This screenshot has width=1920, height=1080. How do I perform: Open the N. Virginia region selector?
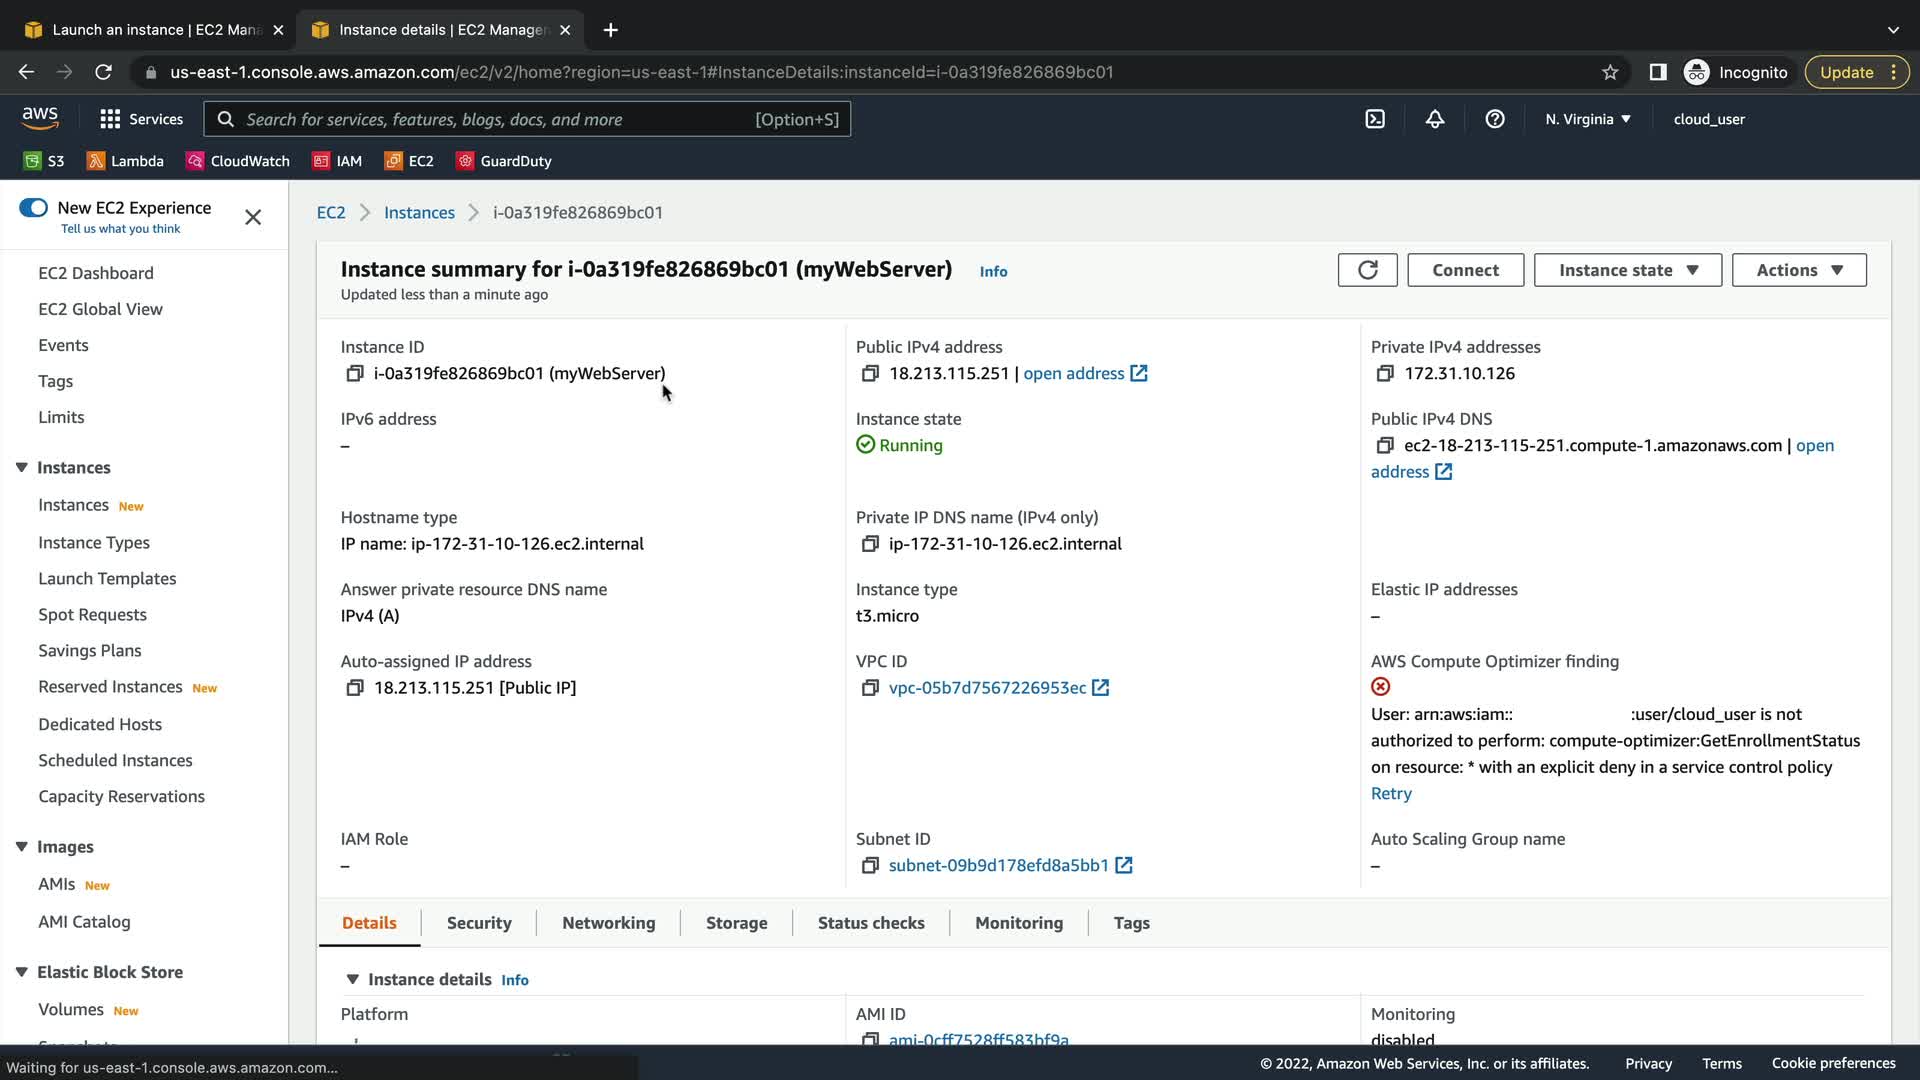tap(1587, 119)
